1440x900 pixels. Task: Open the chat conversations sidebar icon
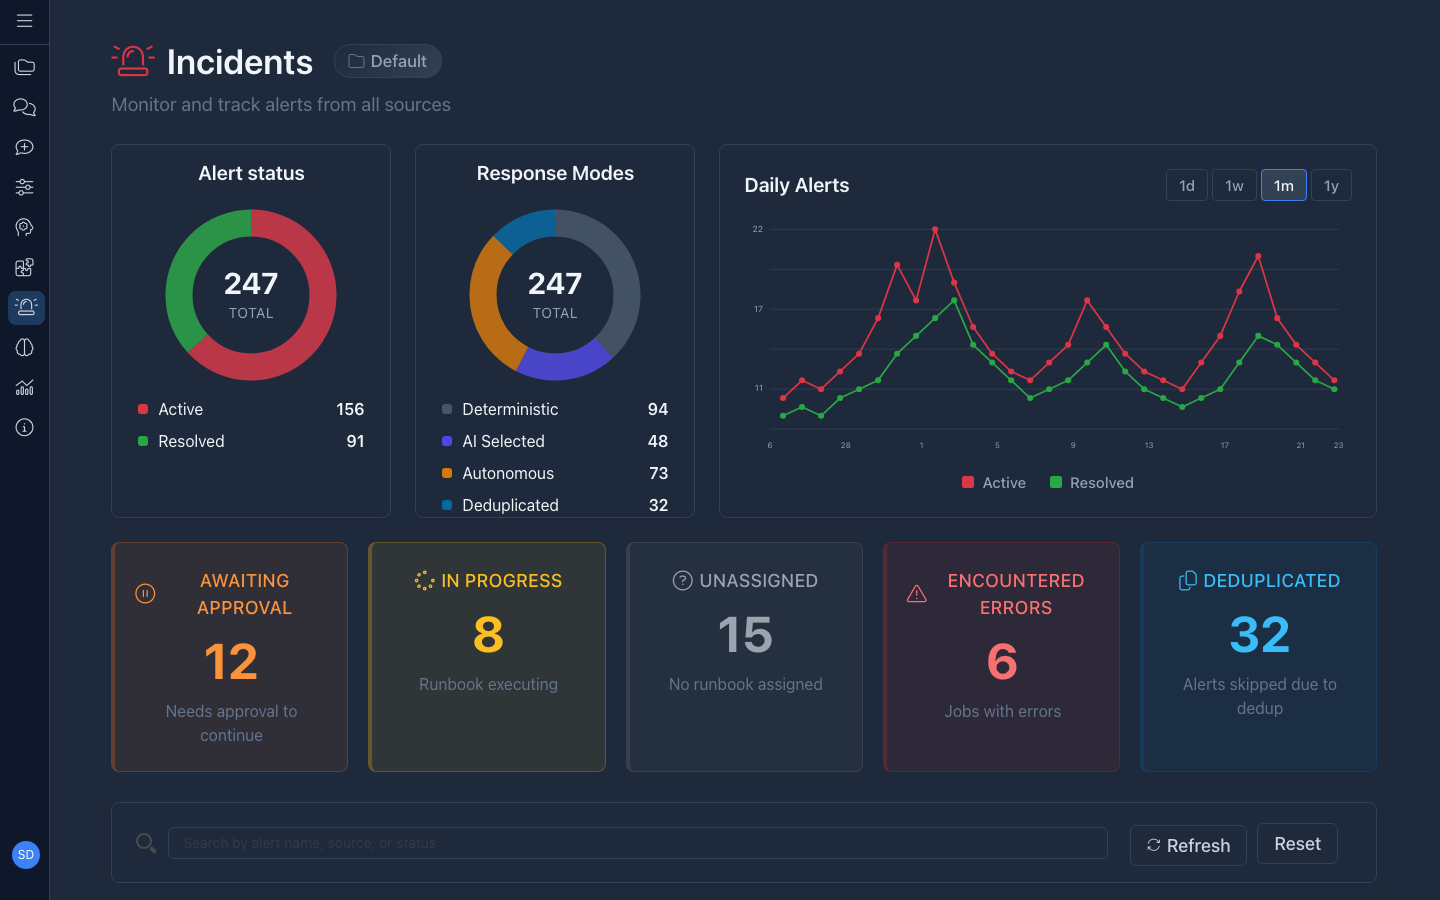click(x=24, y=107)
